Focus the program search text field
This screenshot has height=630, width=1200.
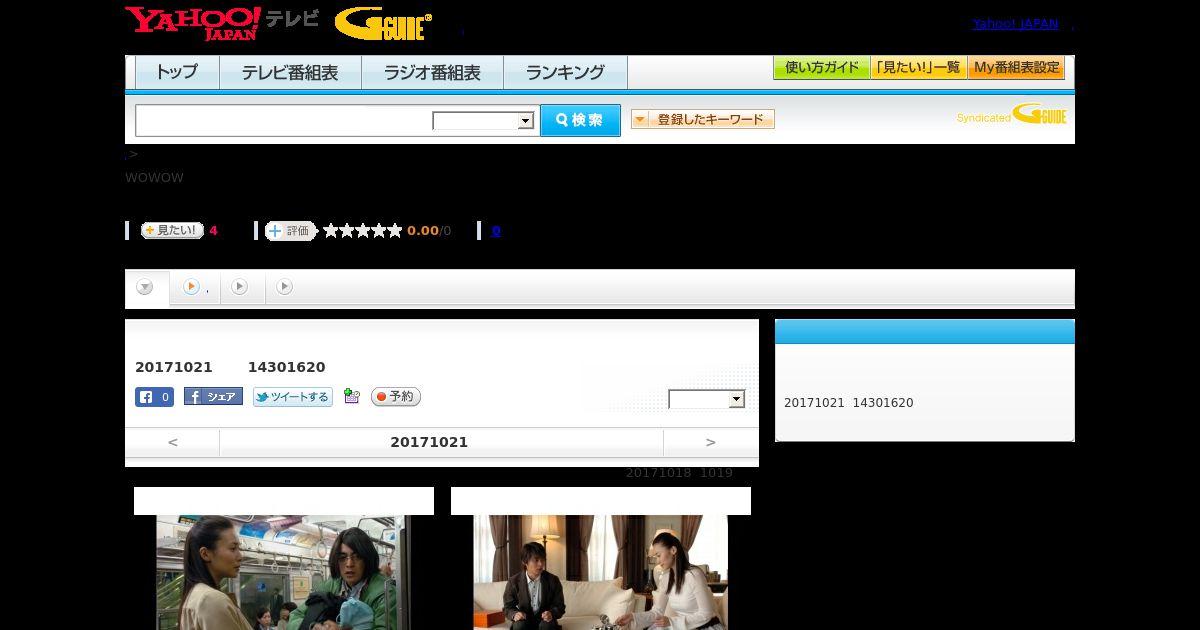284,120
